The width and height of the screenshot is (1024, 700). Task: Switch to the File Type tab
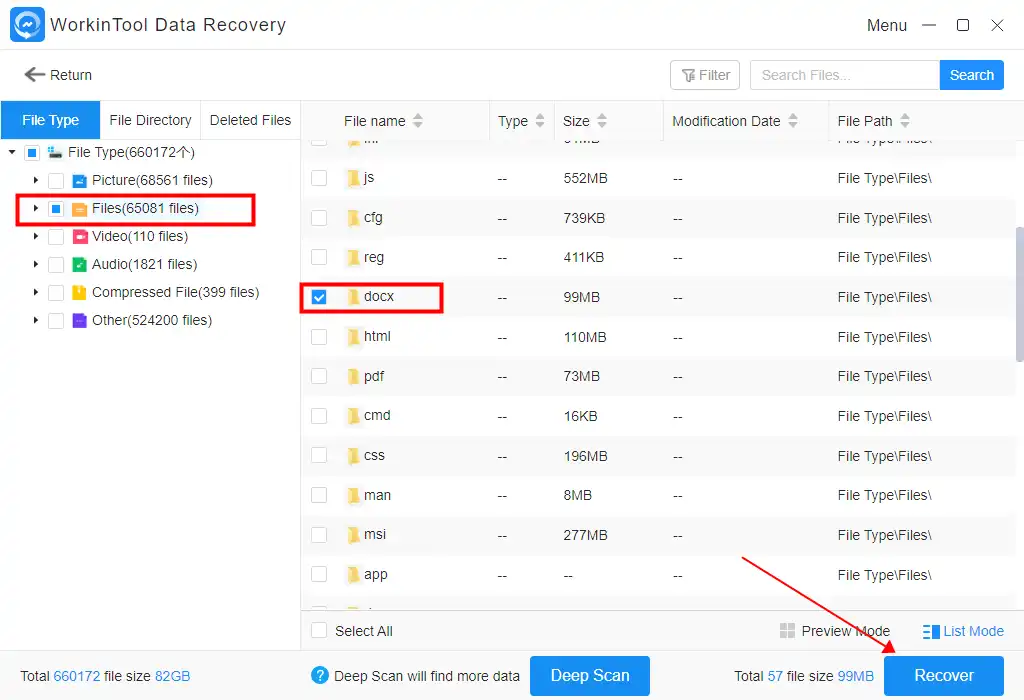50,120
